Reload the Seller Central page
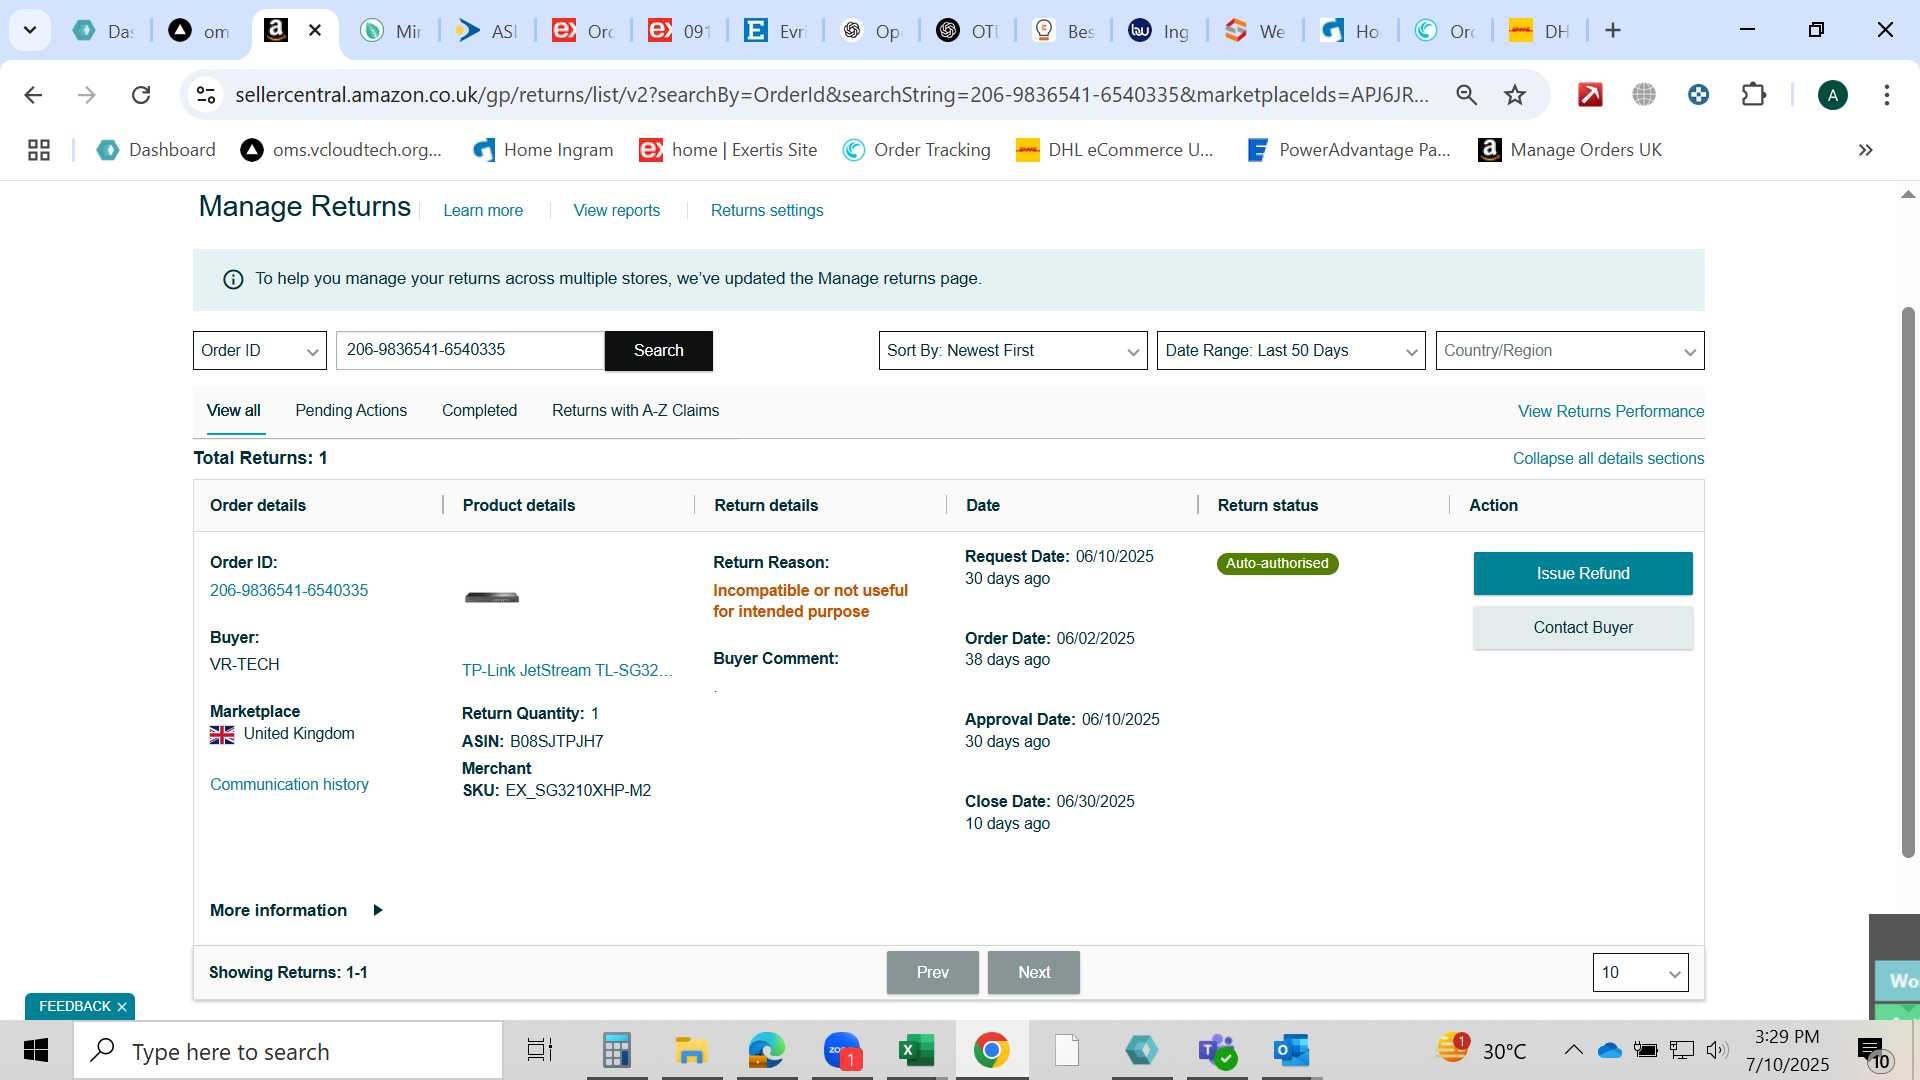 [141, 95]
